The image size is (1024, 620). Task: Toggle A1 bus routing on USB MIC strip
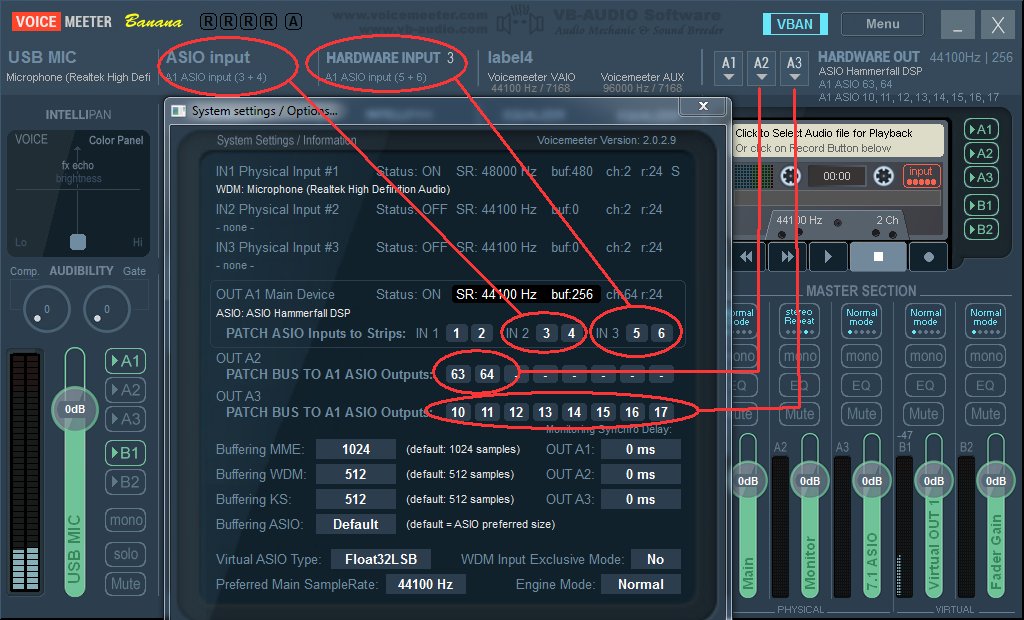[125, 361]
